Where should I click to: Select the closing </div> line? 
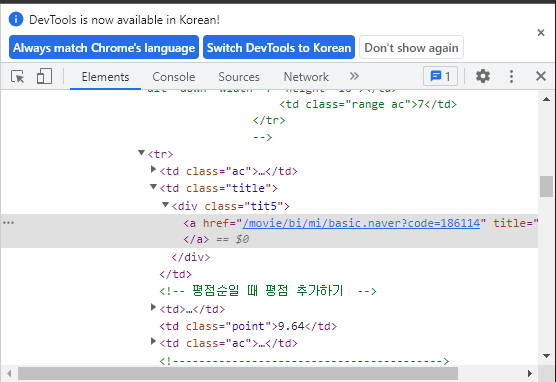pyautogui.click(x=190, y=257)
